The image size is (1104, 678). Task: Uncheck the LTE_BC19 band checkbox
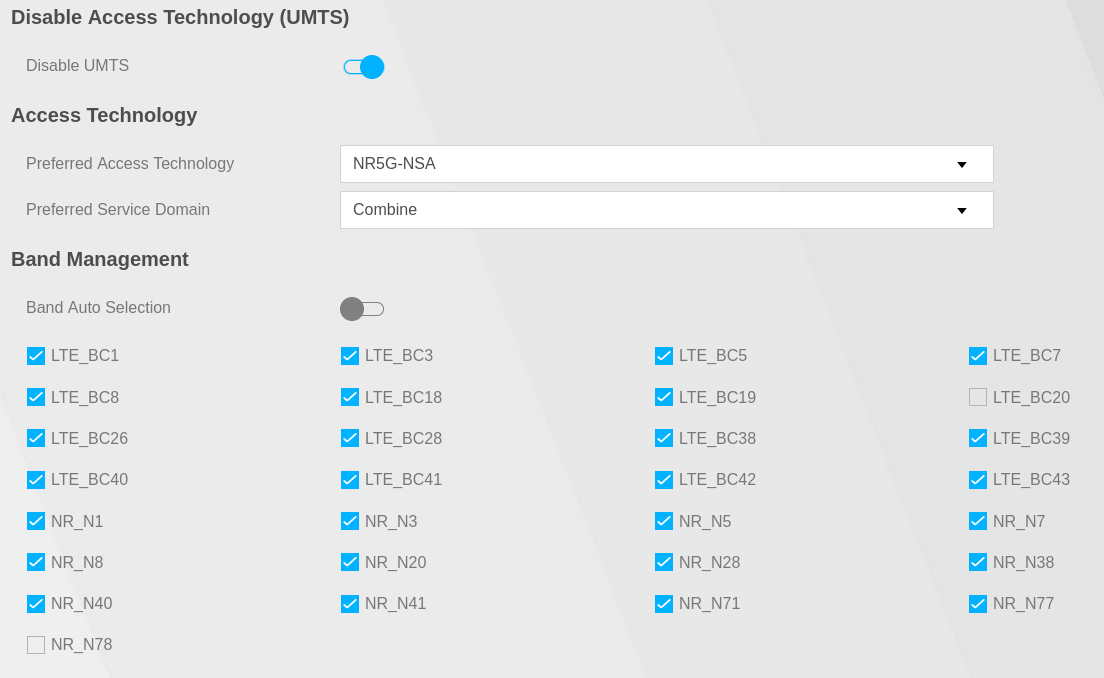pos(664,397)
